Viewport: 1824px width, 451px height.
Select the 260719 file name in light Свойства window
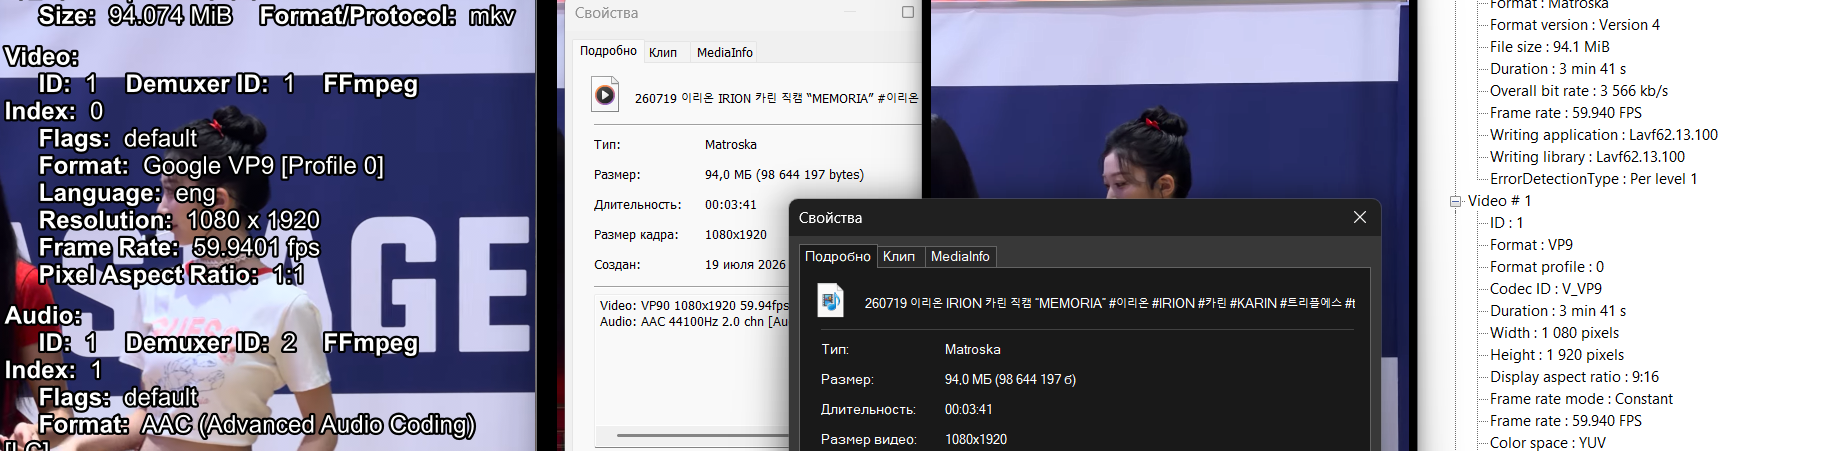(776, 98)
